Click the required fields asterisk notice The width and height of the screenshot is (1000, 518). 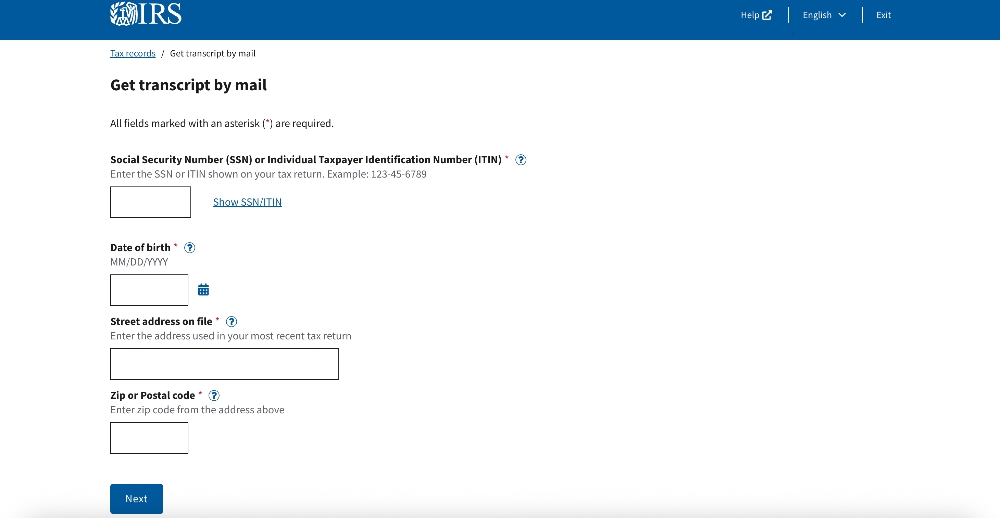pyautogui.click(x=222, y=124)
